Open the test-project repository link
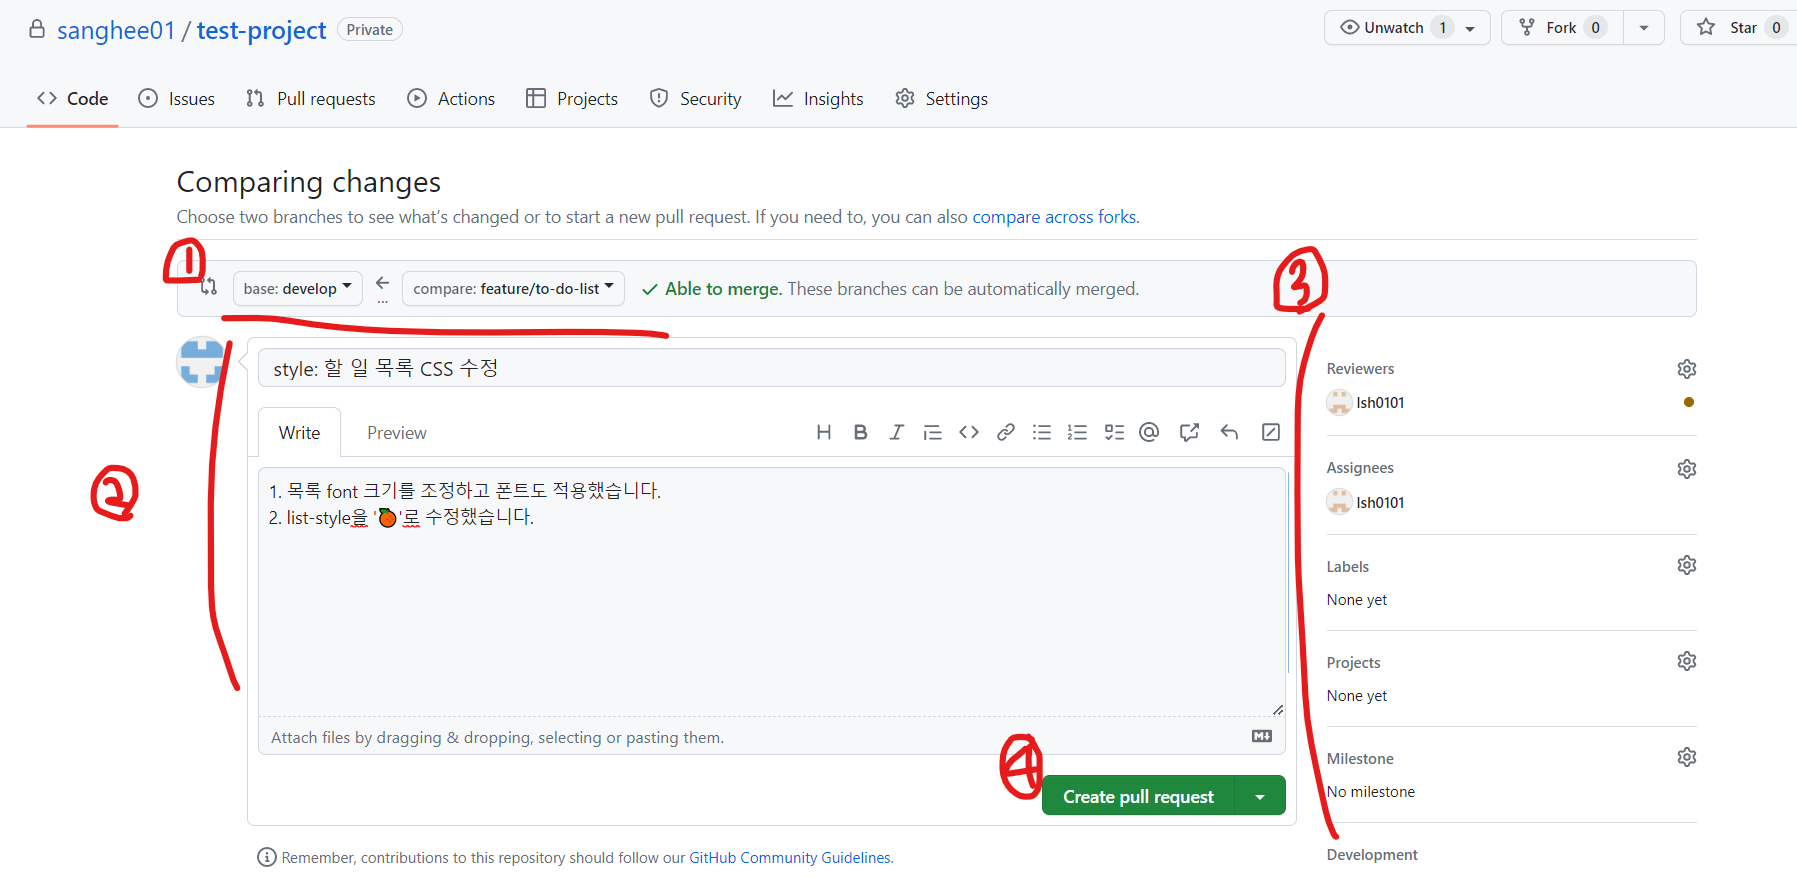Screen dimensions: 1797x878 click(x=261, y=30)
